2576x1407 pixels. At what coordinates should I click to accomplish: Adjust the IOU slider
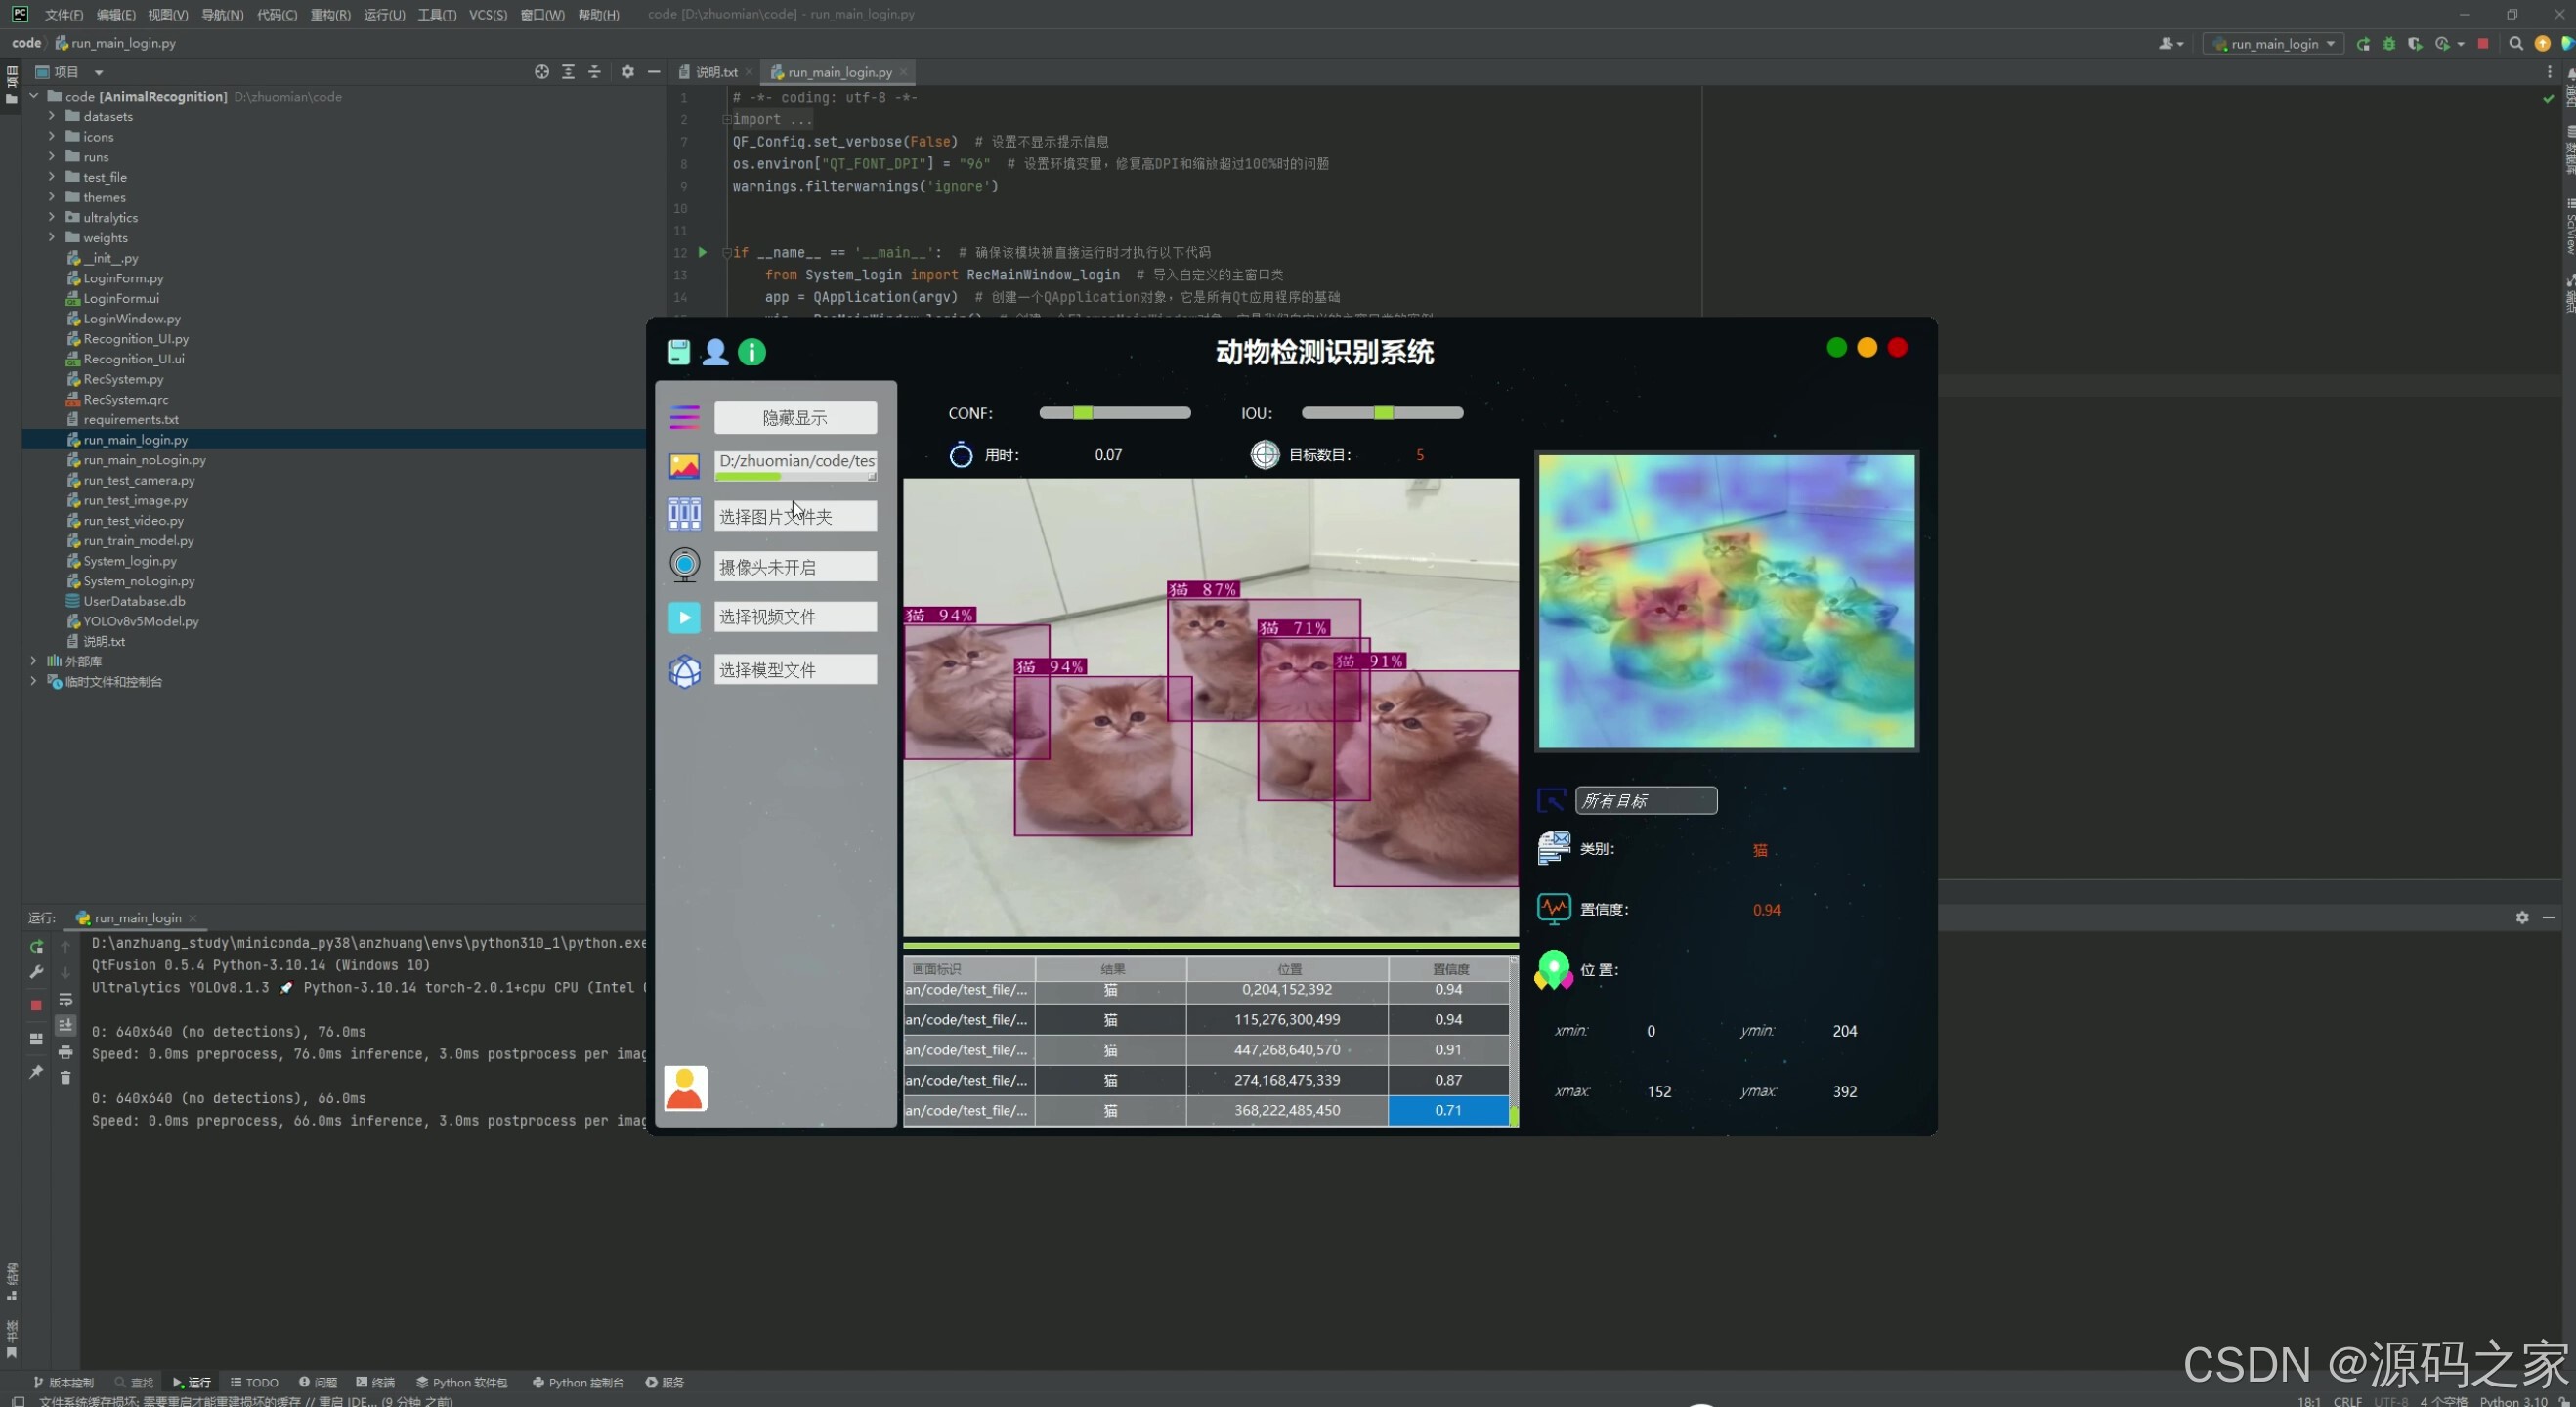(x=1382, y=413)
